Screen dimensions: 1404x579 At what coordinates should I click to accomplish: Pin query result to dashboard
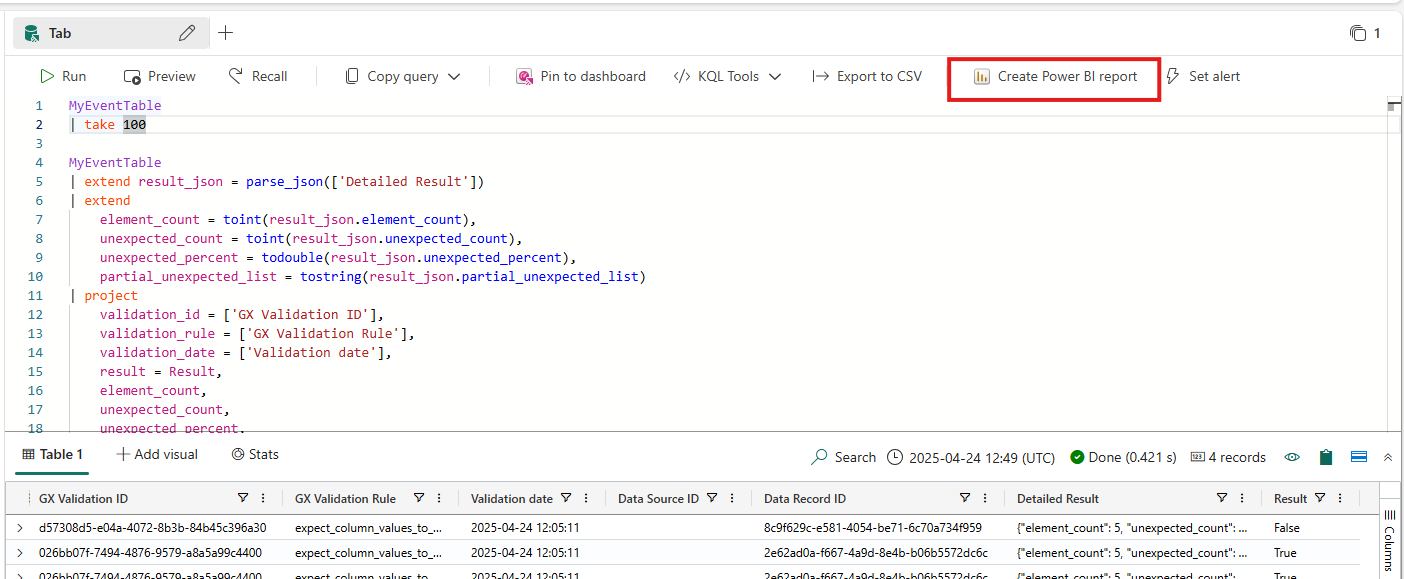(x=581, y=76)
